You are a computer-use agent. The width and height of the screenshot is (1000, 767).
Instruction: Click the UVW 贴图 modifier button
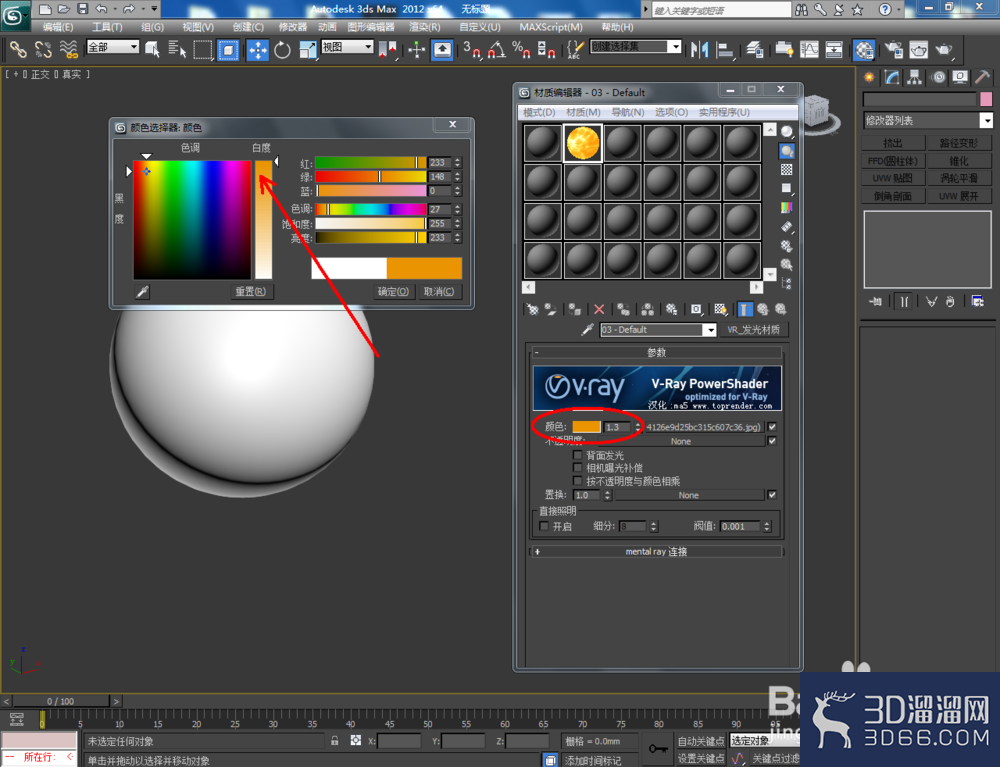coord(893,178)
